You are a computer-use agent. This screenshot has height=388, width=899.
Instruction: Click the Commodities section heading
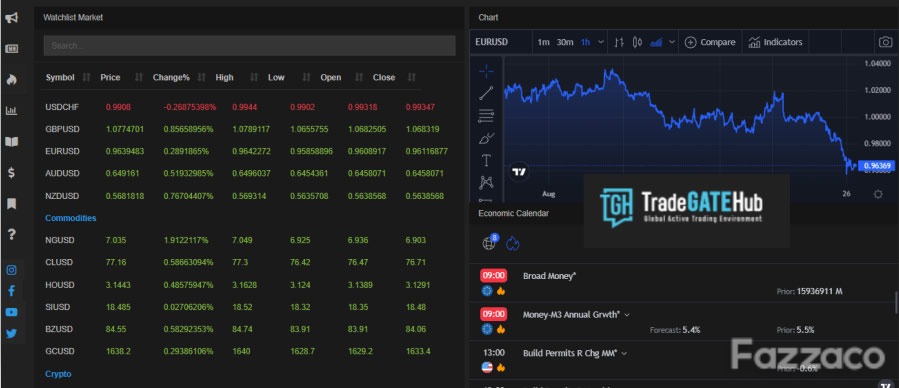[71, 218]
